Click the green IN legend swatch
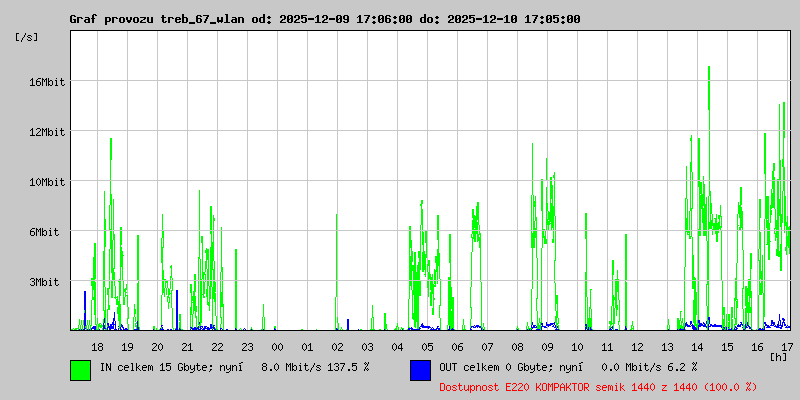The image size is (800, 400). 80,369
